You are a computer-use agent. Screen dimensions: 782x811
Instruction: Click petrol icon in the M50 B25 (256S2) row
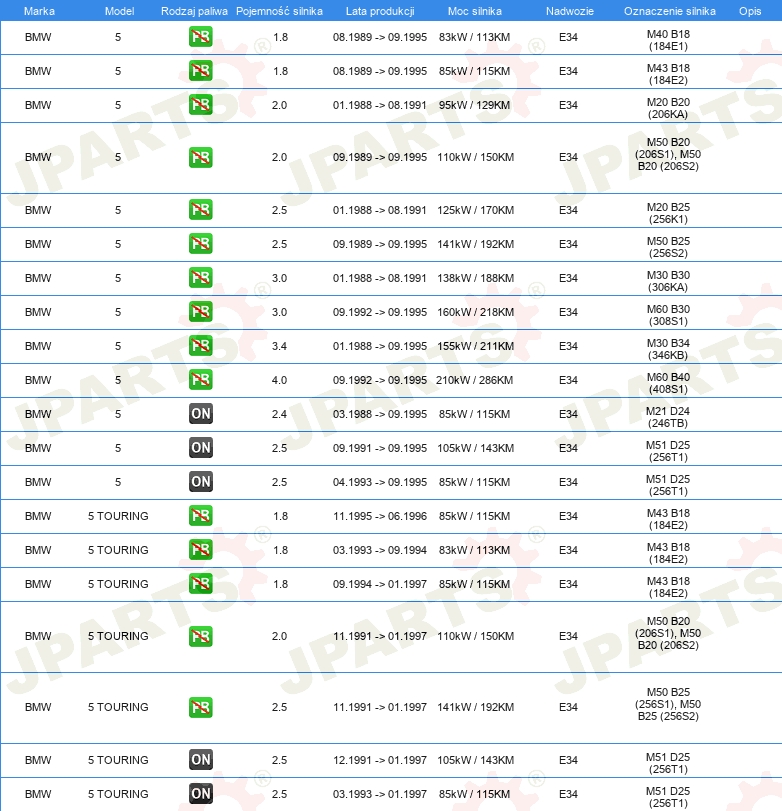coord(201,244)
